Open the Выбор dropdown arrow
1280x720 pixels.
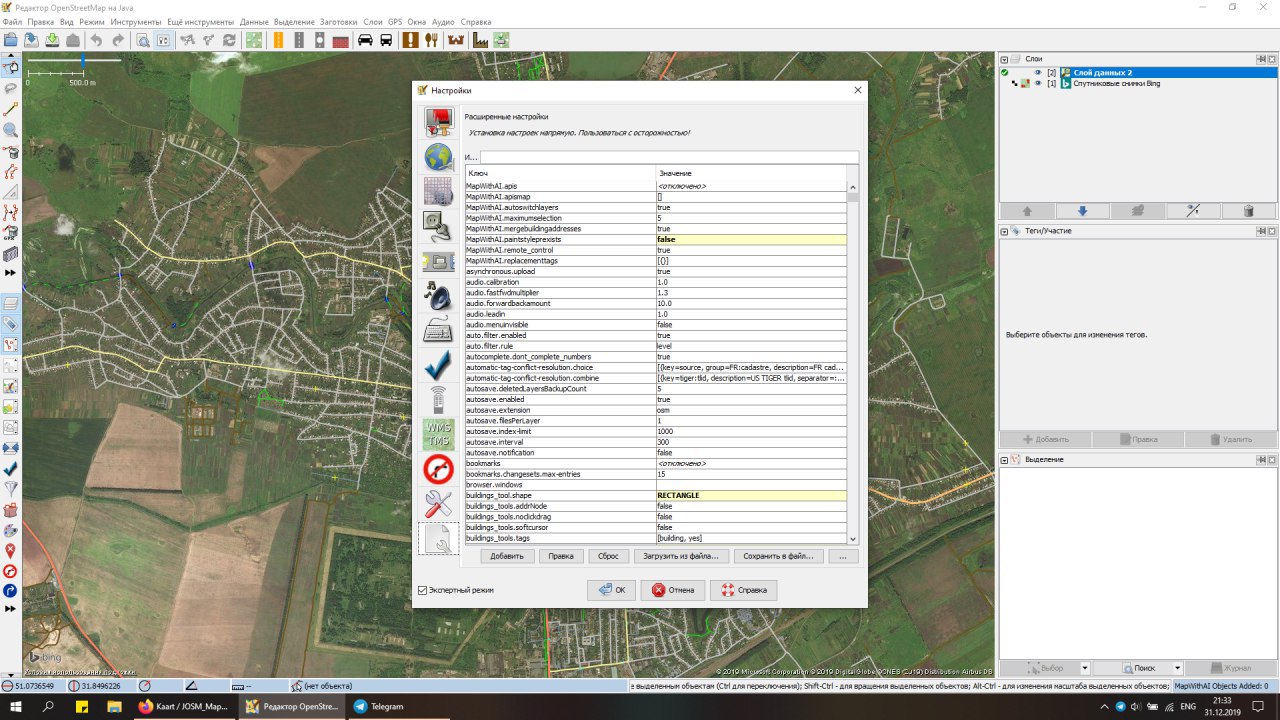(x=1085, y=667)
